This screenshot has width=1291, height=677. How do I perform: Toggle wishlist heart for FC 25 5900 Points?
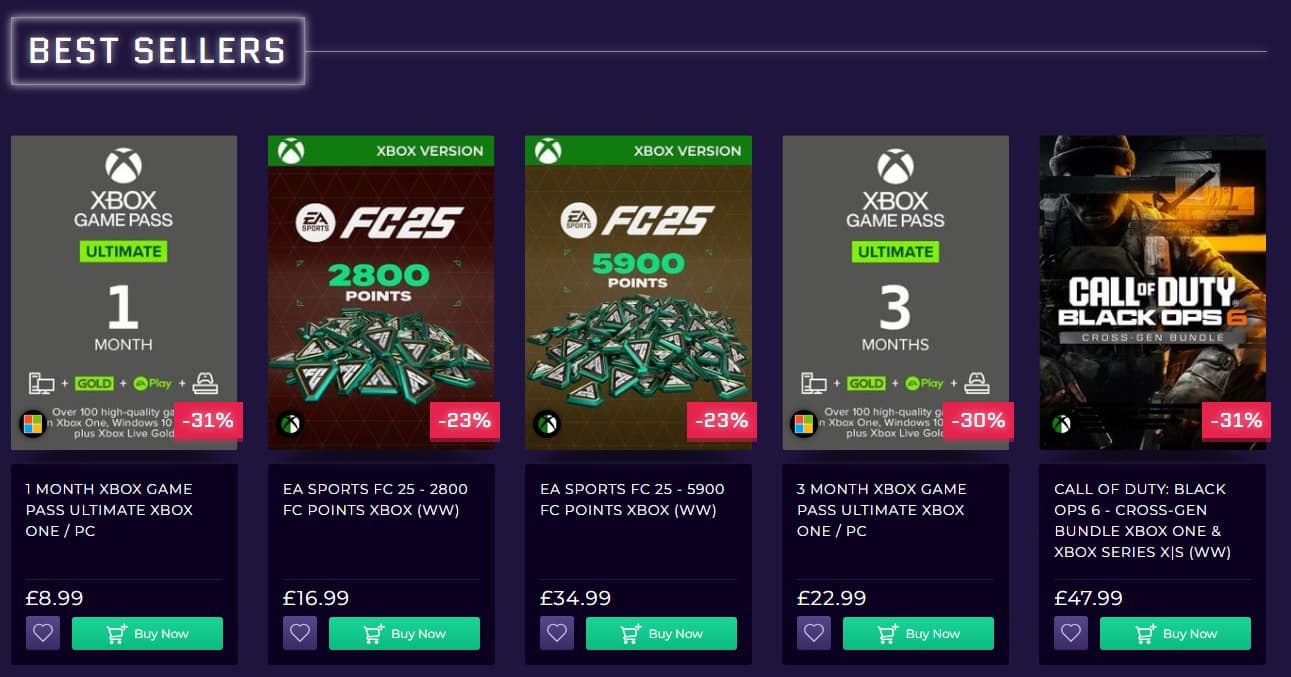pos(557,633)
